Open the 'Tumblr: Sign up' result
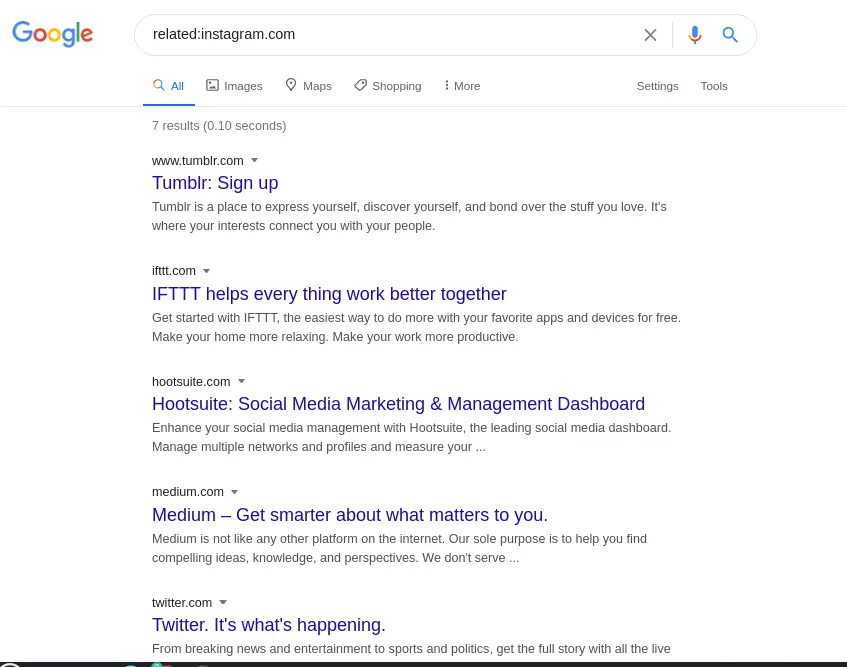The height and width of the screenshot is (667, 847). [x=215, y=183]
